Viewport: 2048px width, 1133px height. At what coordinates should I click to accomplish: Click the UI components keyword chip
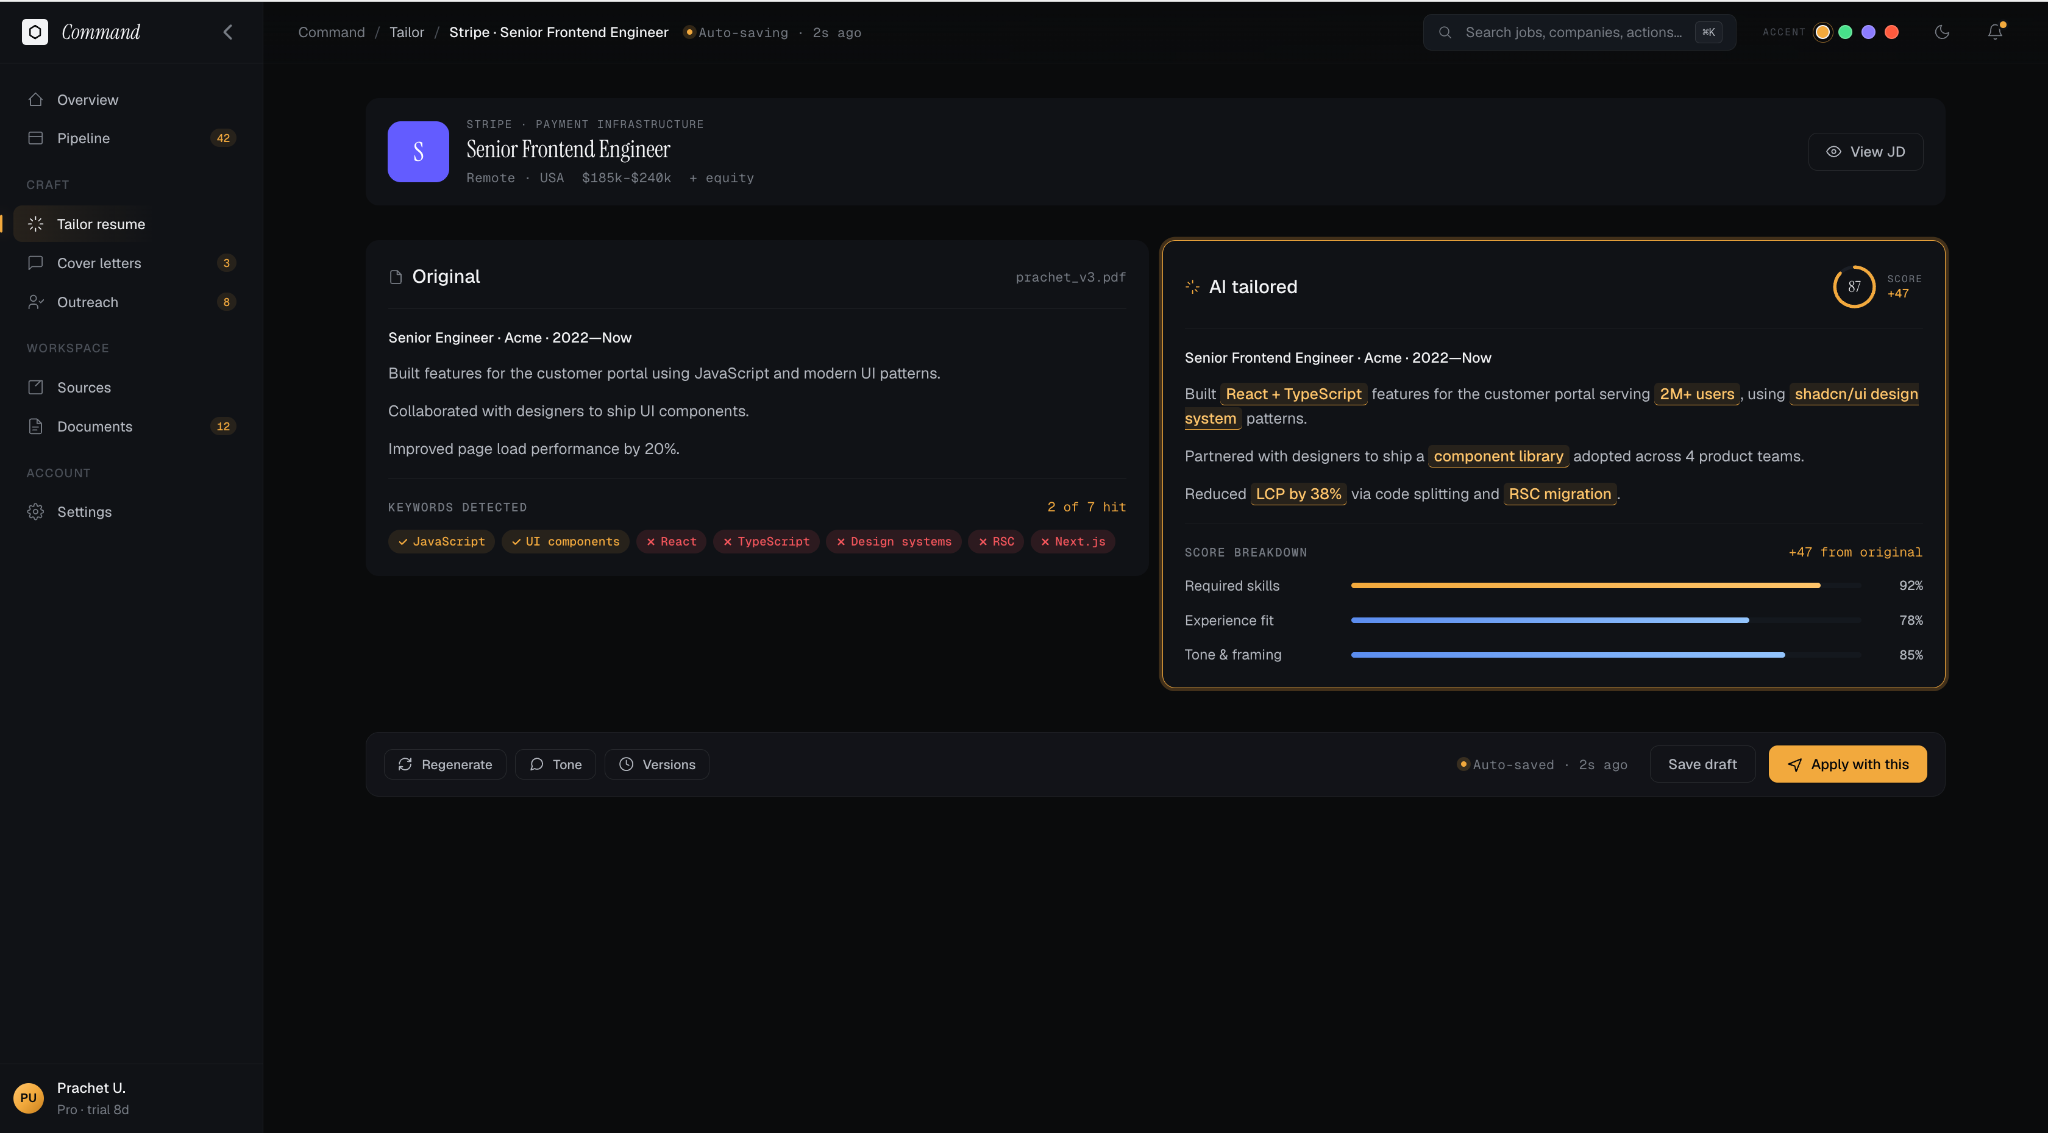(566, 542)
